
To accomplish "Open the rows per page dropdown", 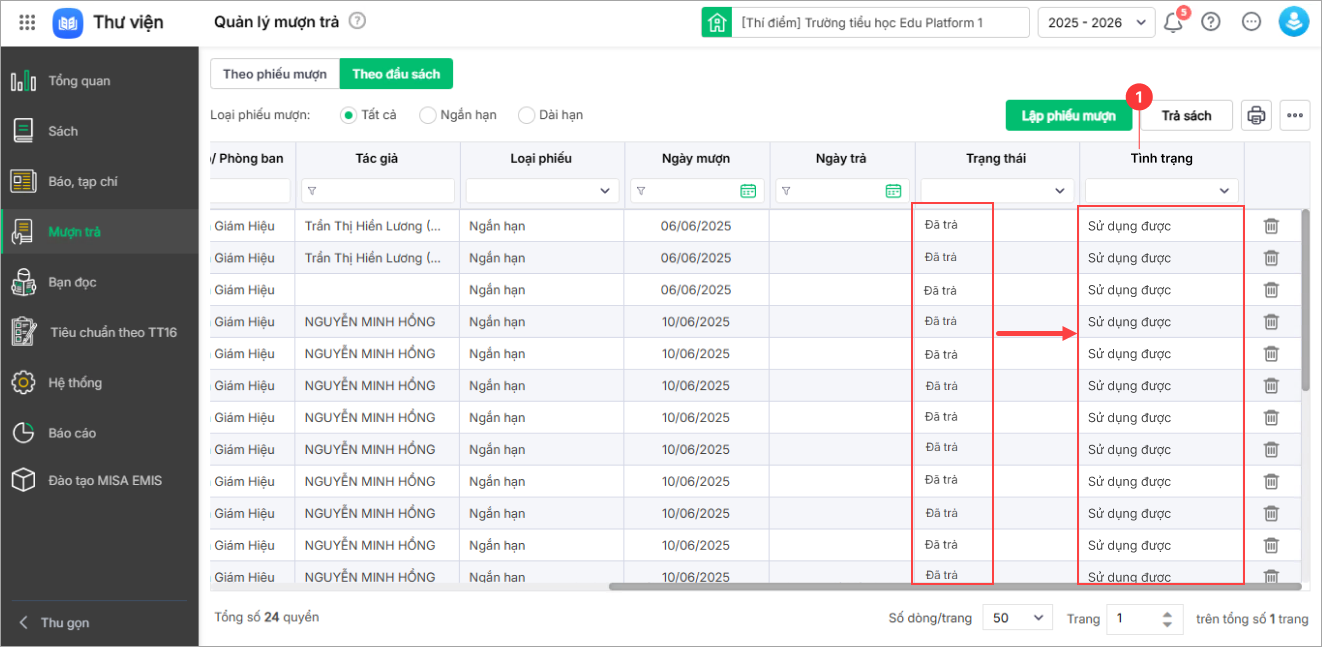I will [x=1018, y=619].
